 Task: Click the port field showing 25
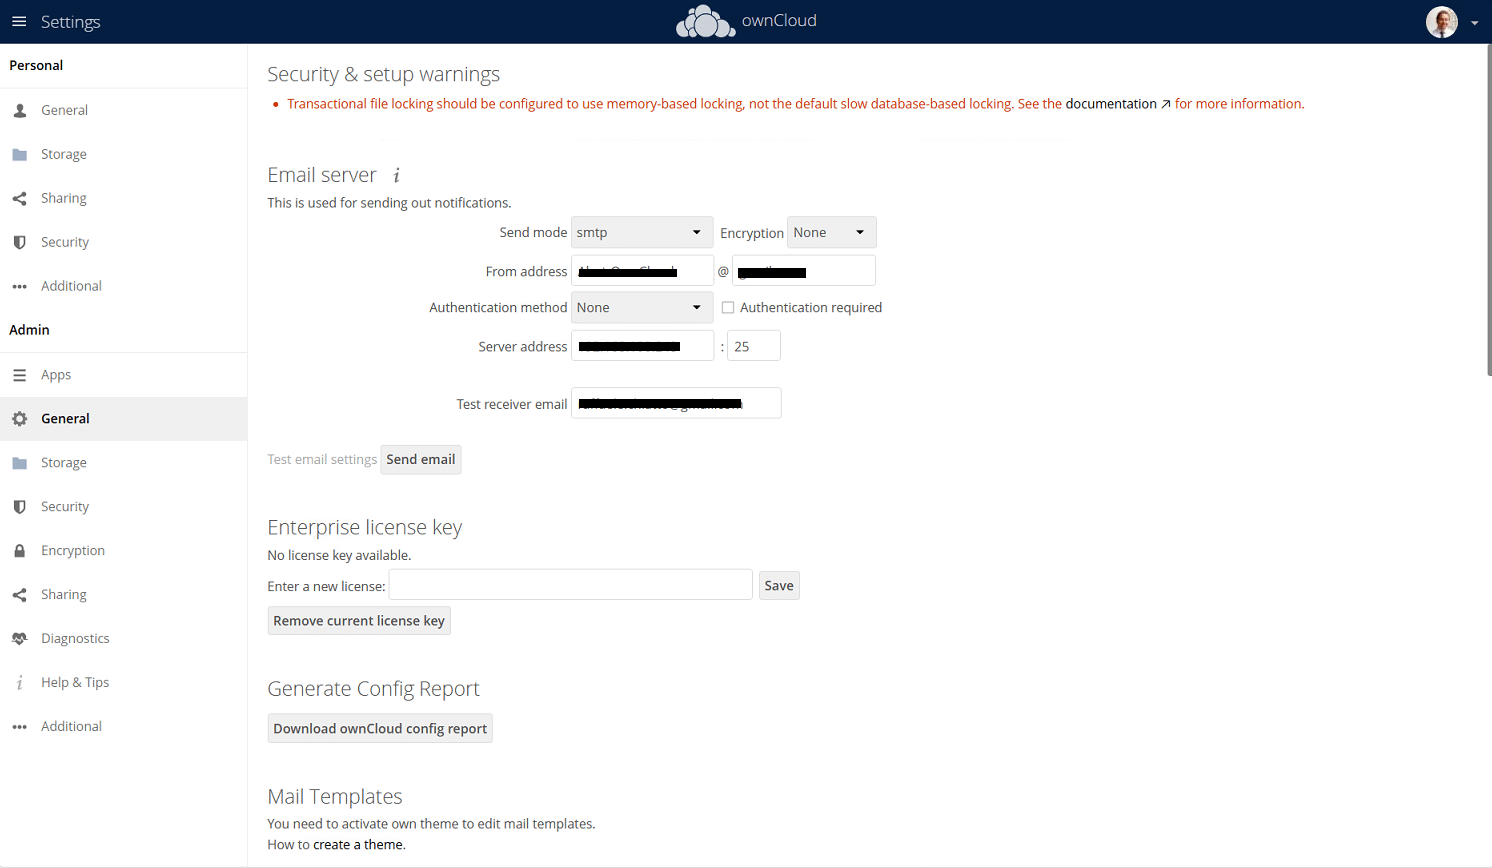tap(754, 346)
